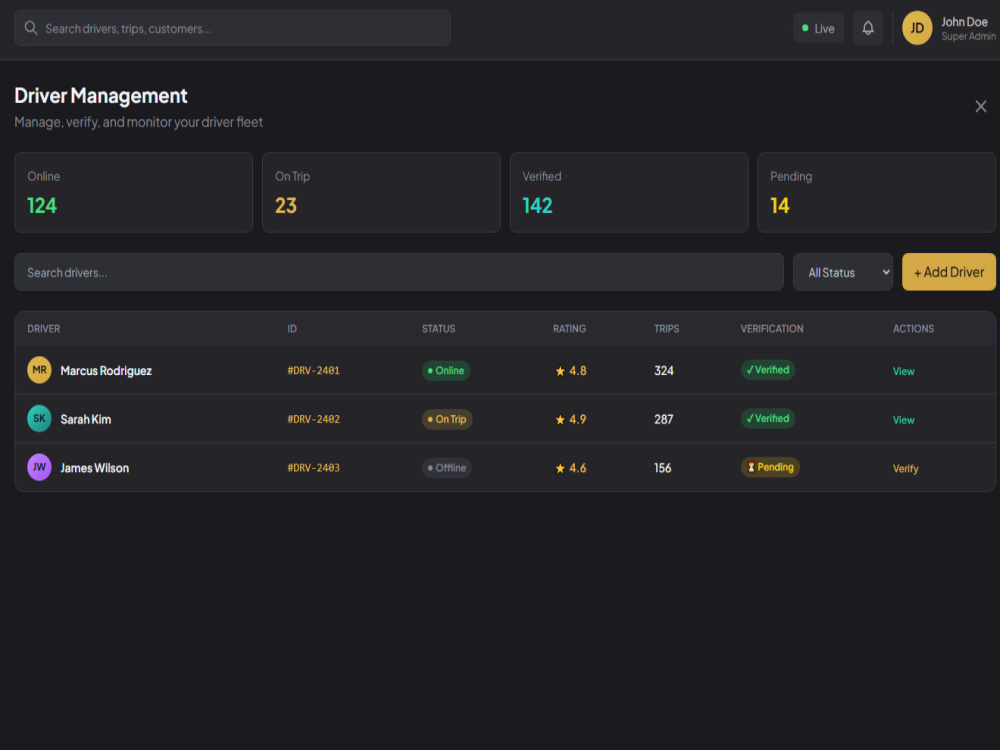The image size is (1000, 750).
Task: Click the On Trip status badge for Sarah Kim
Action: click(447, 419)
